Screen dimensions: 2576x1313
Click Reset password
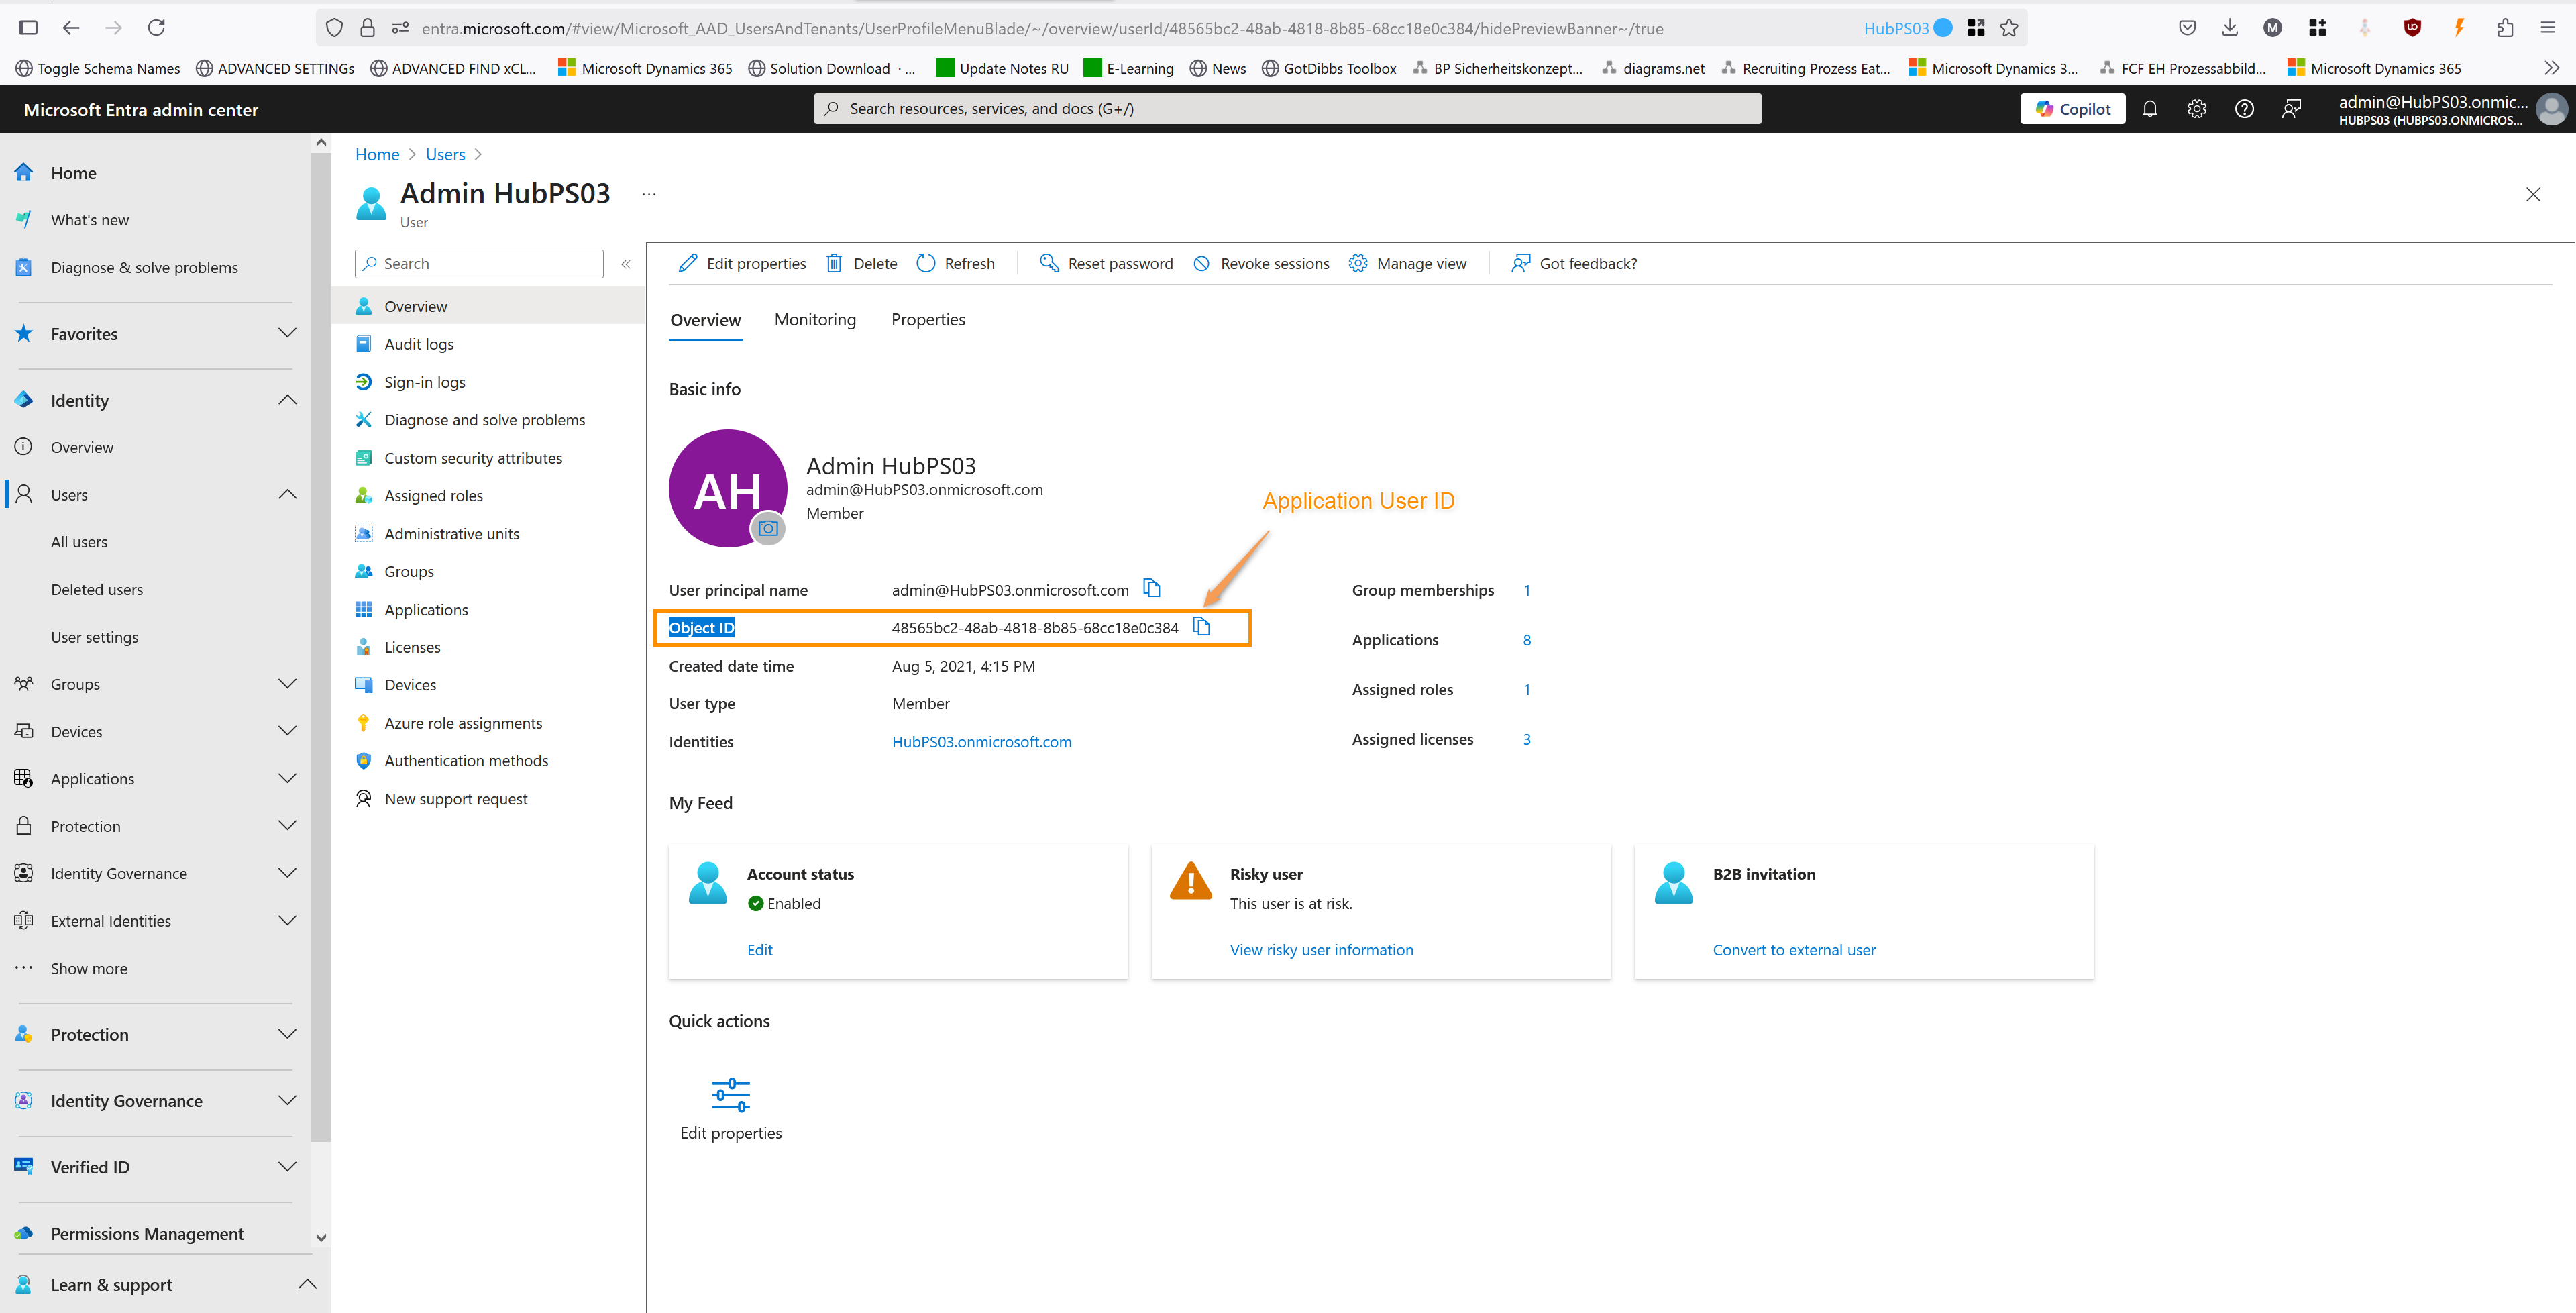tap(1106, 263)
